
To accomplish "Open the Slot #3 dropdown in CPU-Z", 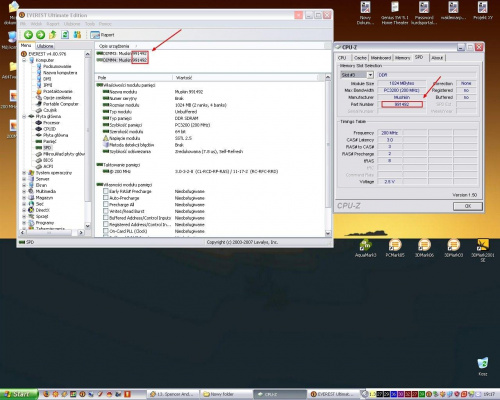I will click(370, 75).
